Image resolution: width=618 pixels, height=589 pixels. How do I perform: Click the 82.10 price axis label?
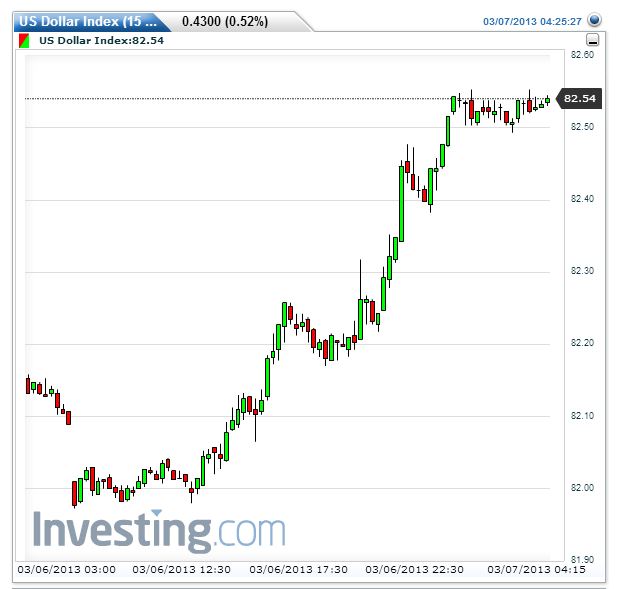tap(582, 416)
